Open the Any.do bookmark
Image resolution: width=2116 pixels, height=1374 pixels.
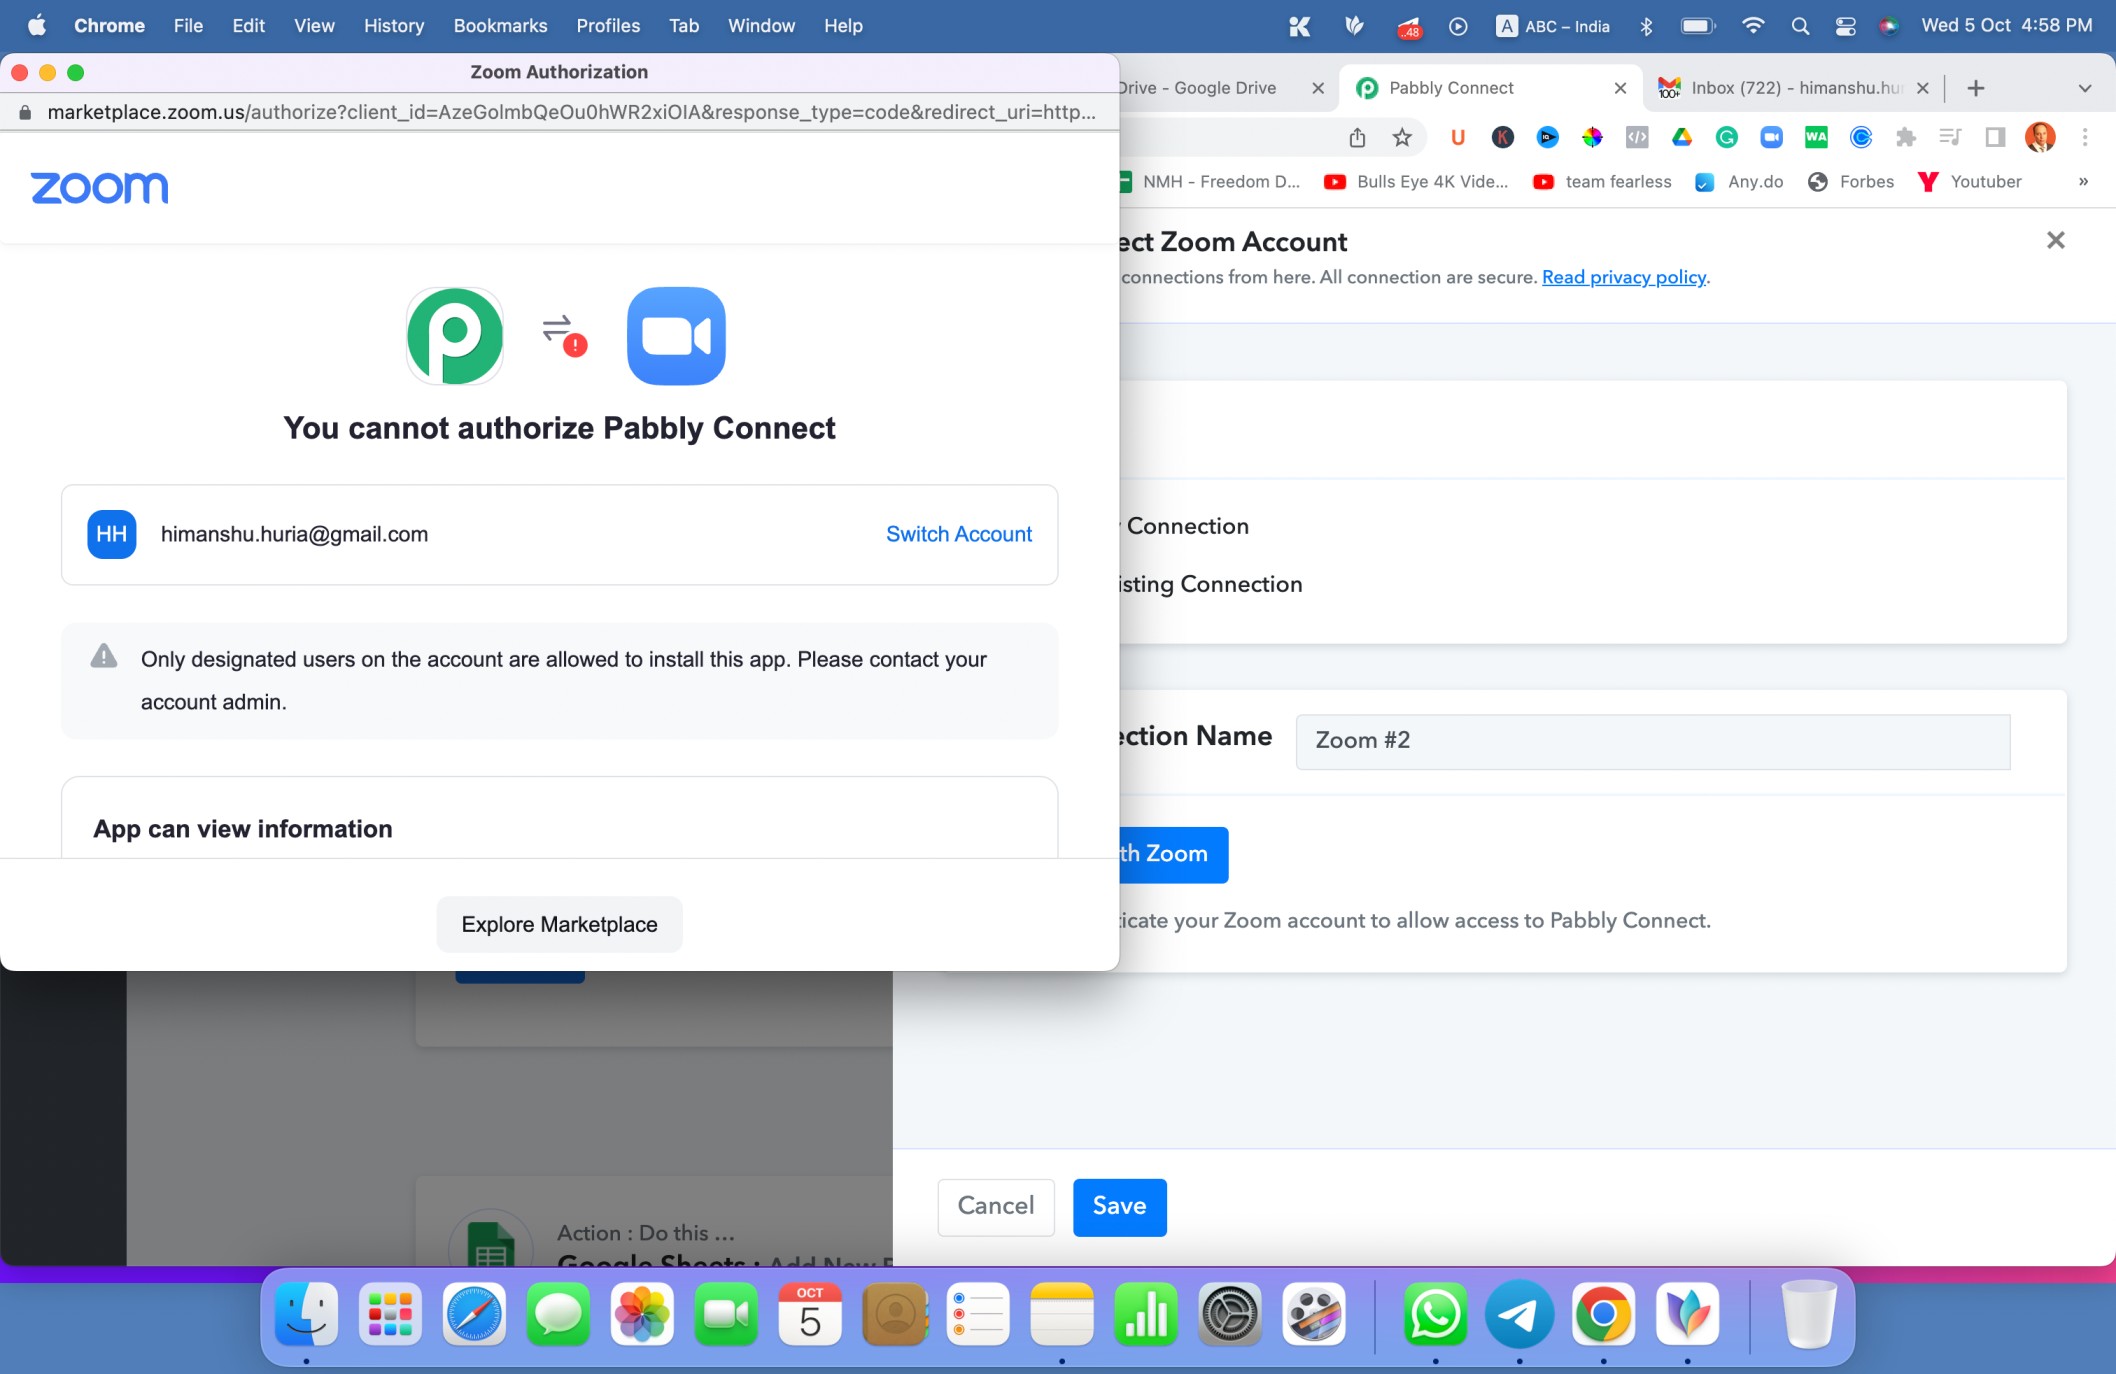[1740, 182]
